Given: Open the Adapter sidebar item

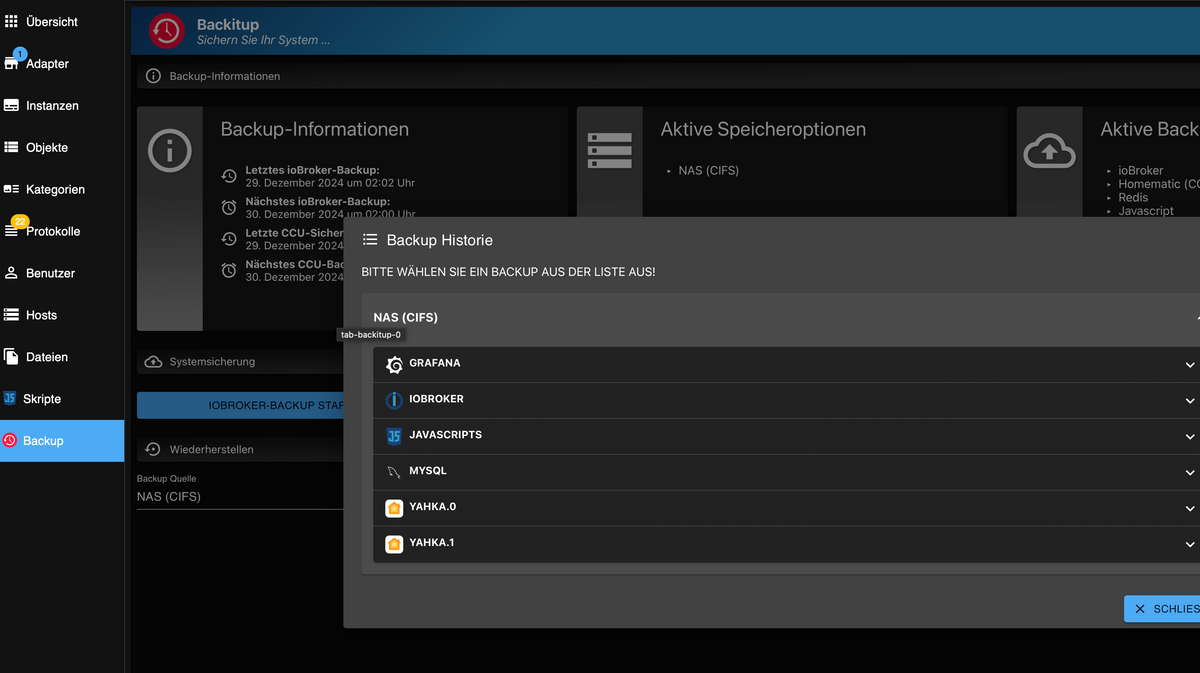Looking at the screenshot, I should click(62, 63).
